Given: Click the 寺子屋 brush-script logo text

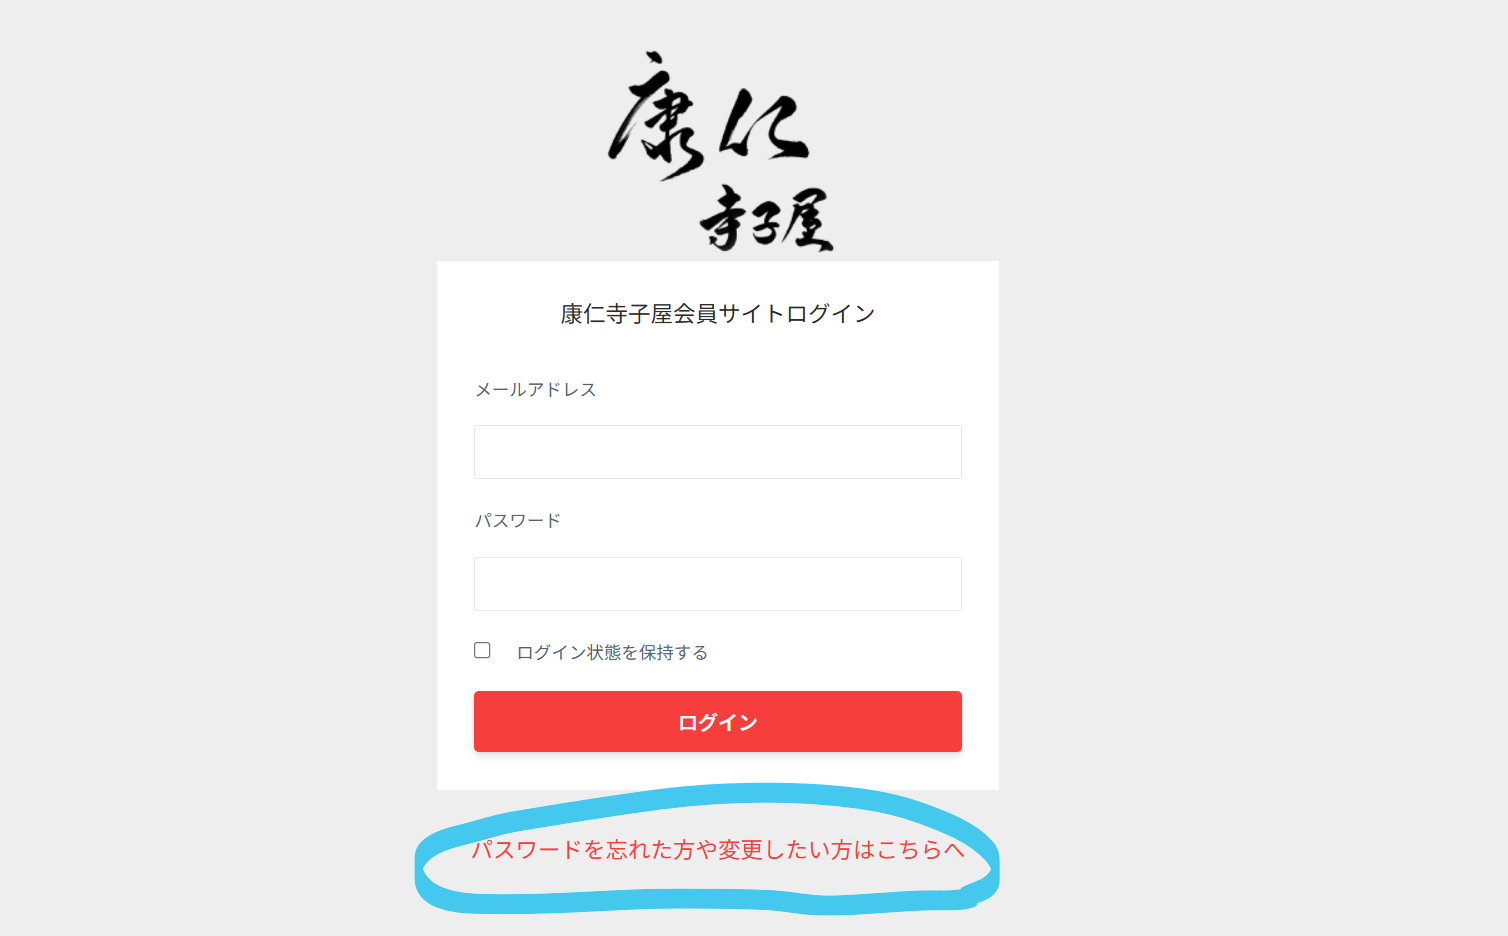Looking at the screenshot, I should [x=766, y=219].
